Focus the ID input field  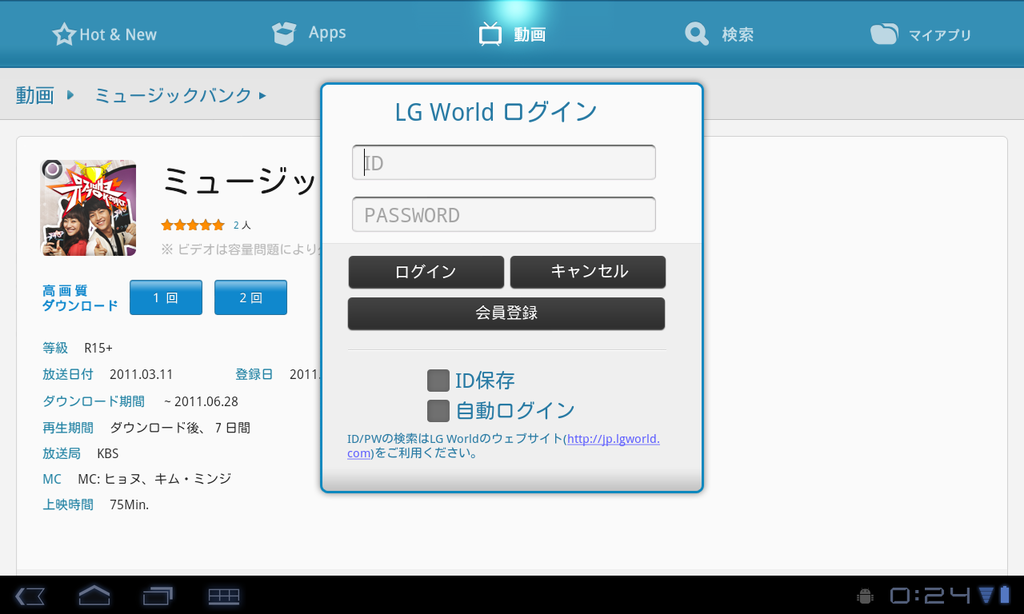pyautogui.click(x=504, y=163)
